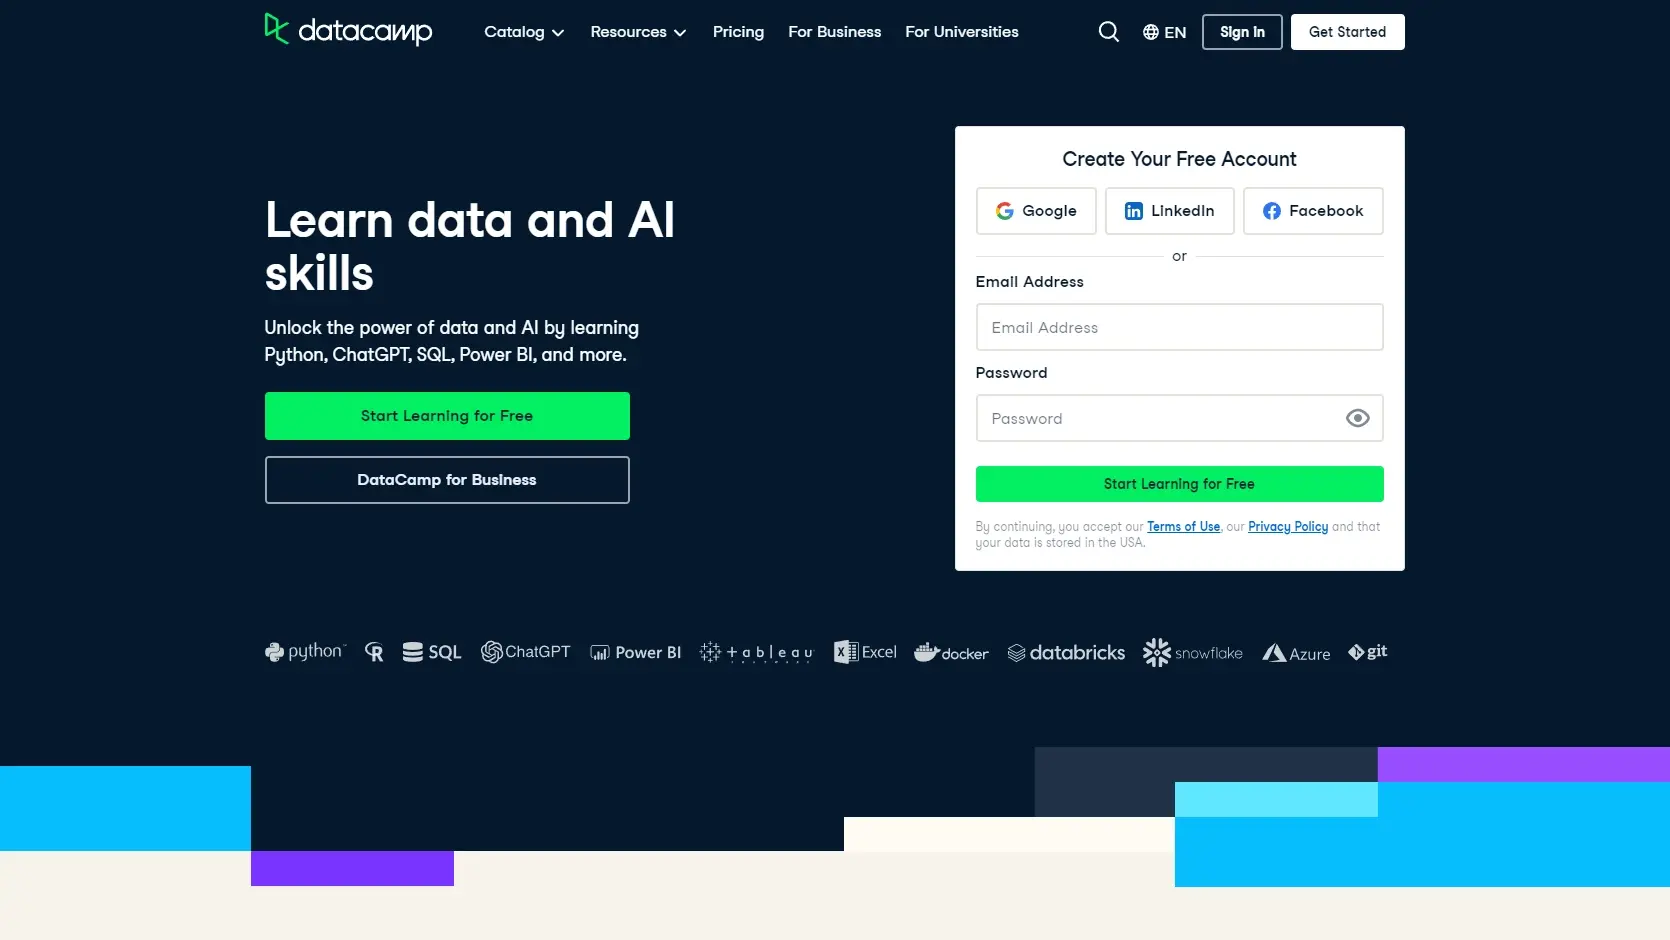Click DataCamp for Business button
Screen dimensions: 1670x940
(447, 480)
